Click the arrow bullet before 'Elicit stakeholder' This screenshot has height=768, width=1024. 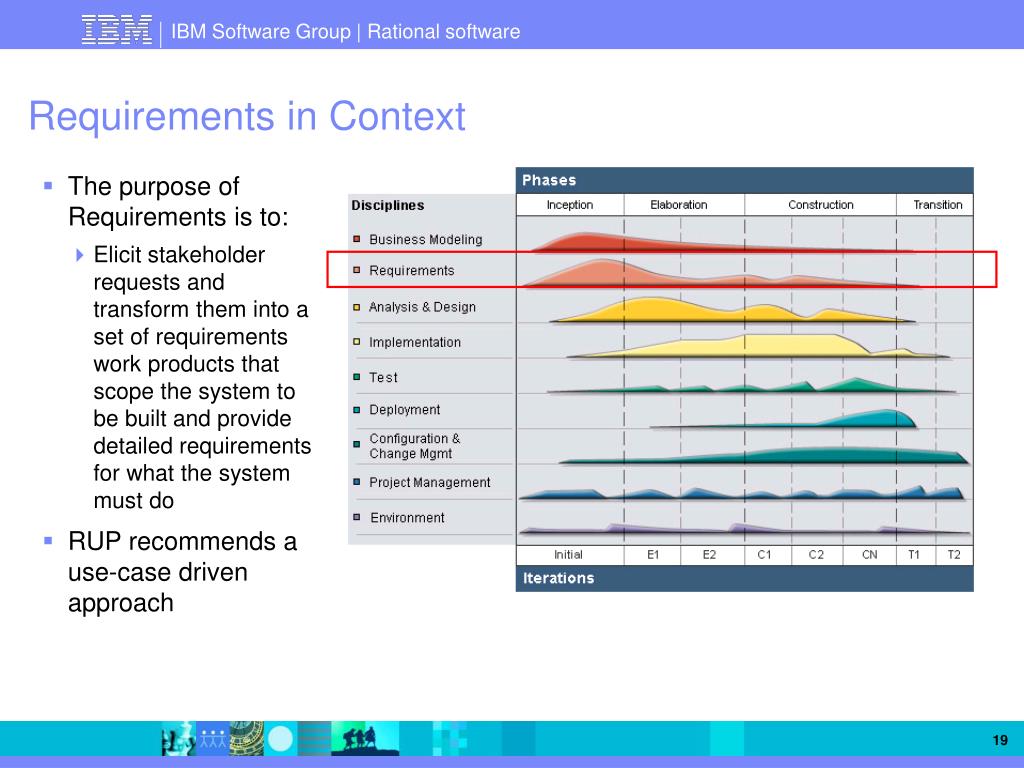coord(80,255)
